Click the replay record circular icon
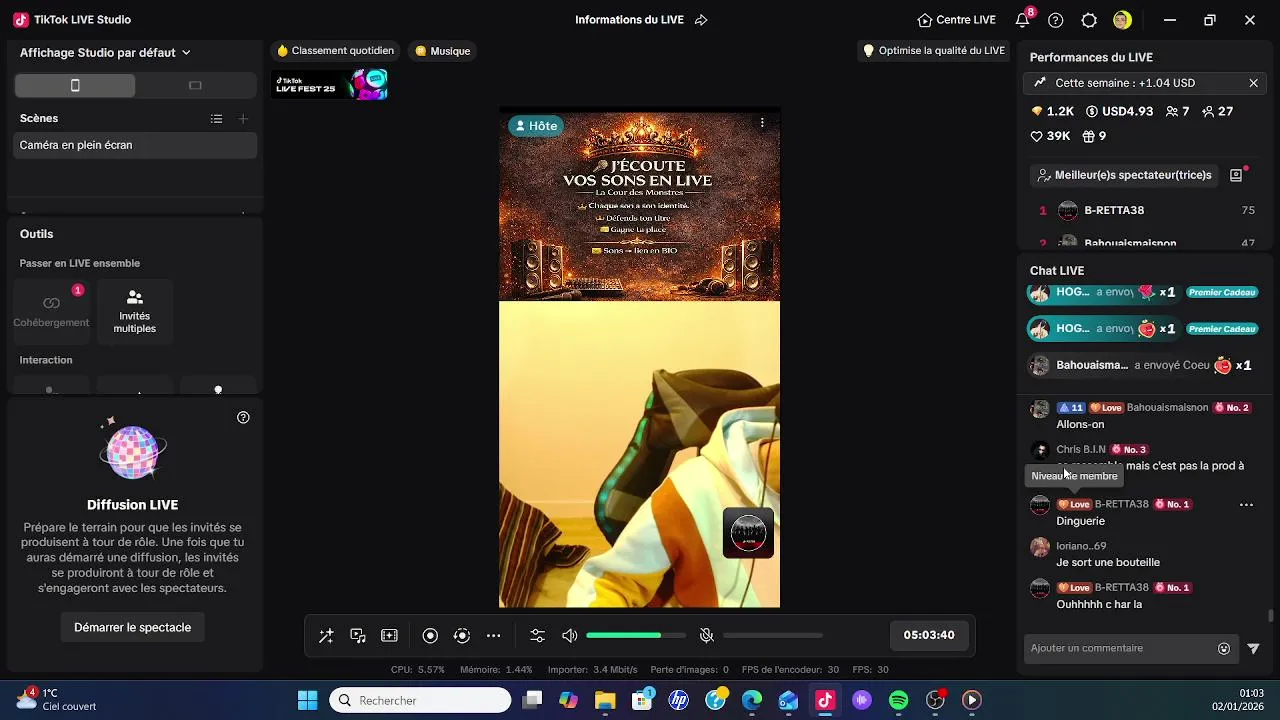 coord(461,636)
